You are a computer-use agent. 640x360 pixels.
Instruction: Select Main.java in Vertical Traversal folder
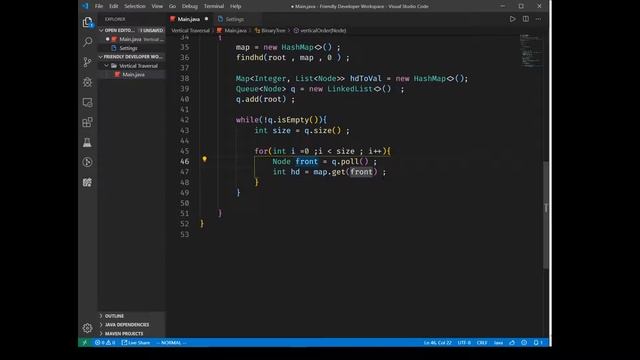(x=131, y=75)
